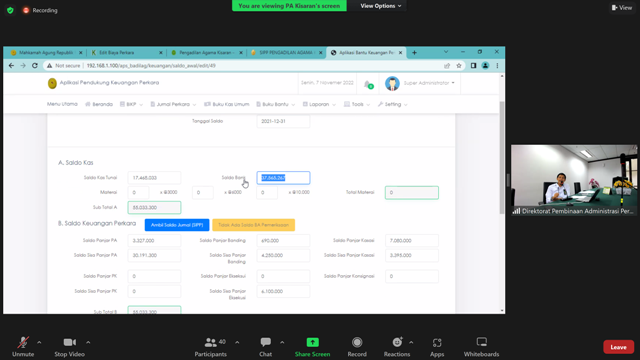Click the browser profile icon
Screen dimensions: 640x360
tap(485, 66)
